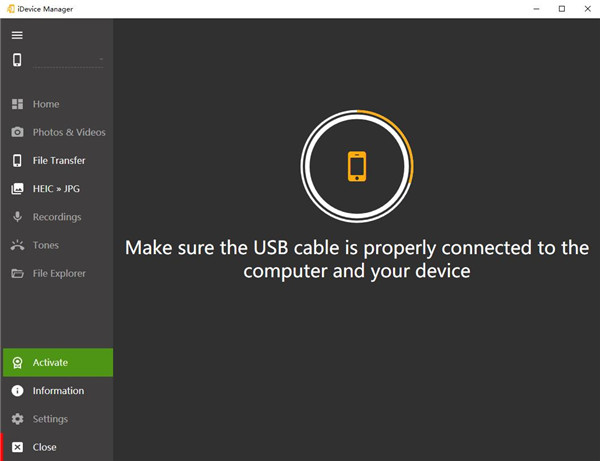Open the hamburger menu
600x461 pixels.
point(17,35)
